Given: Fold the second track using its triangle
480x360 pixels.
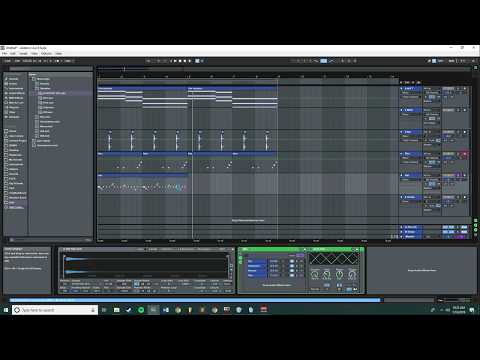Looking at the screenshot, I should 402,110.
